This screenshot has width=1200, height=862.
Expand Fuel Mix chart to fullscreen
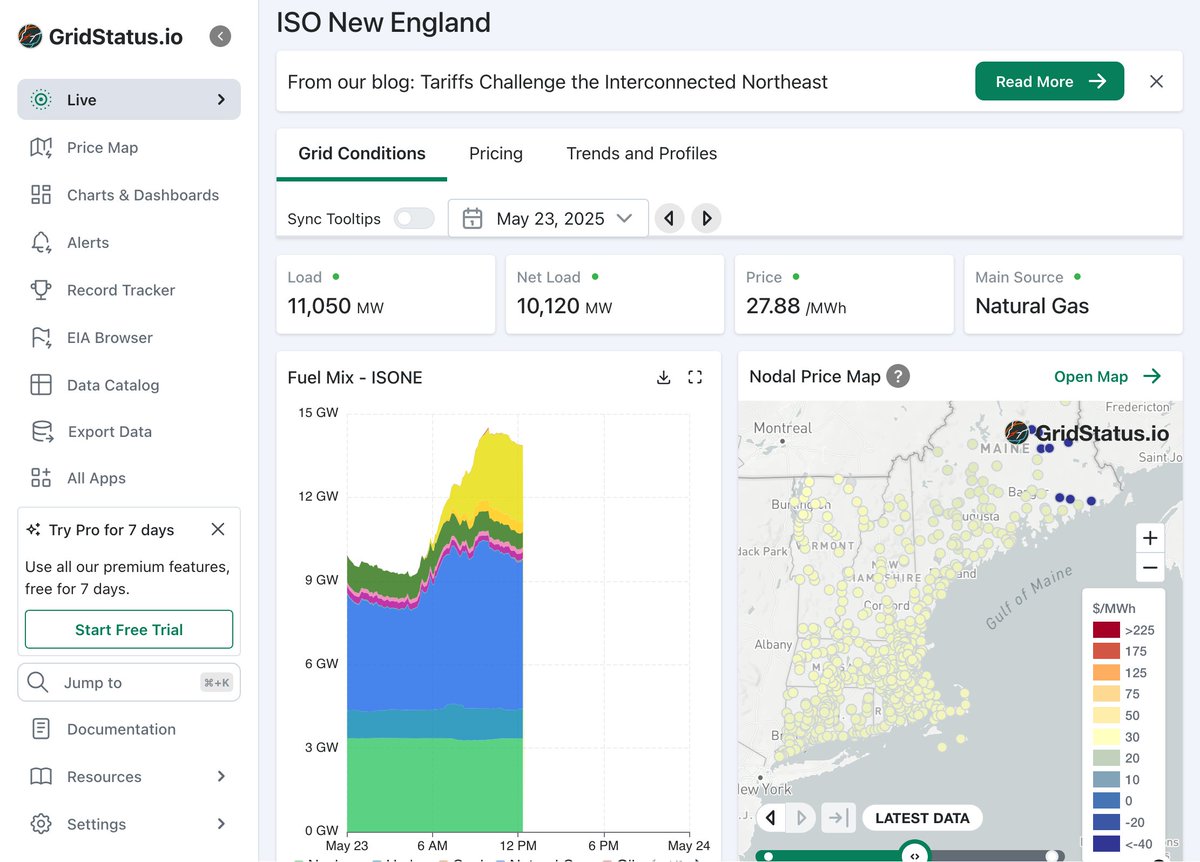[x=695, y=377]
